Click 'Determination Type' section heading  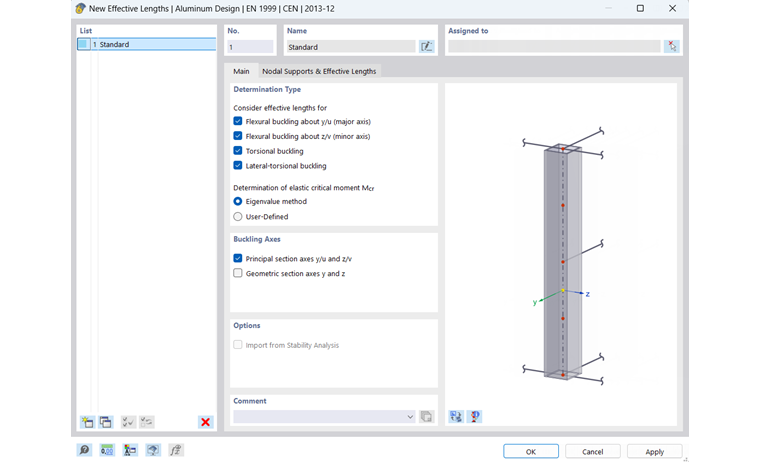[x=267, y=89]
